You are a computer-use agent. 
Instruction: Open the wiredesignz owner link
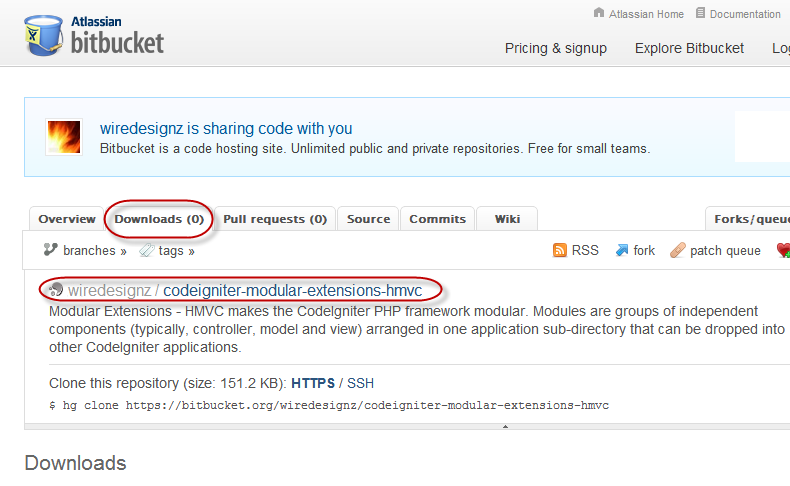109,291
